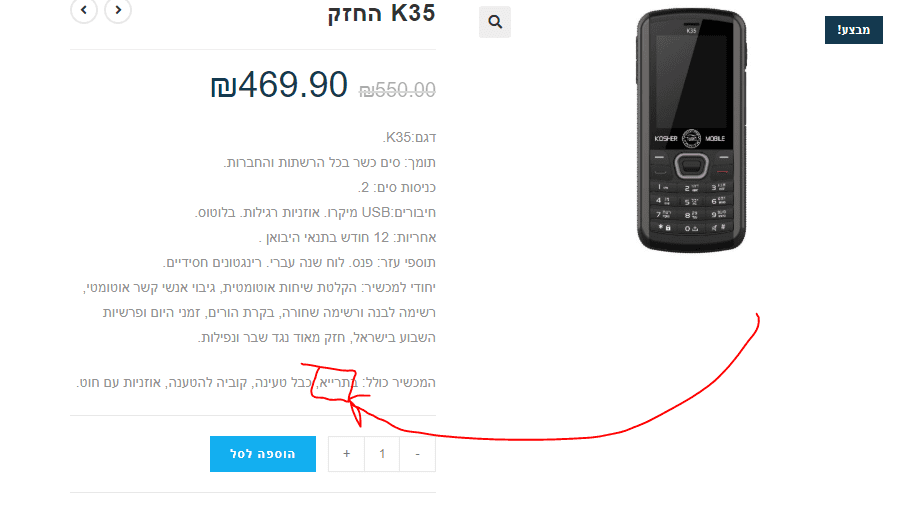
Task: Decrease quantity with the minus button
Action: pyautogui.click(x=418, y=454)
